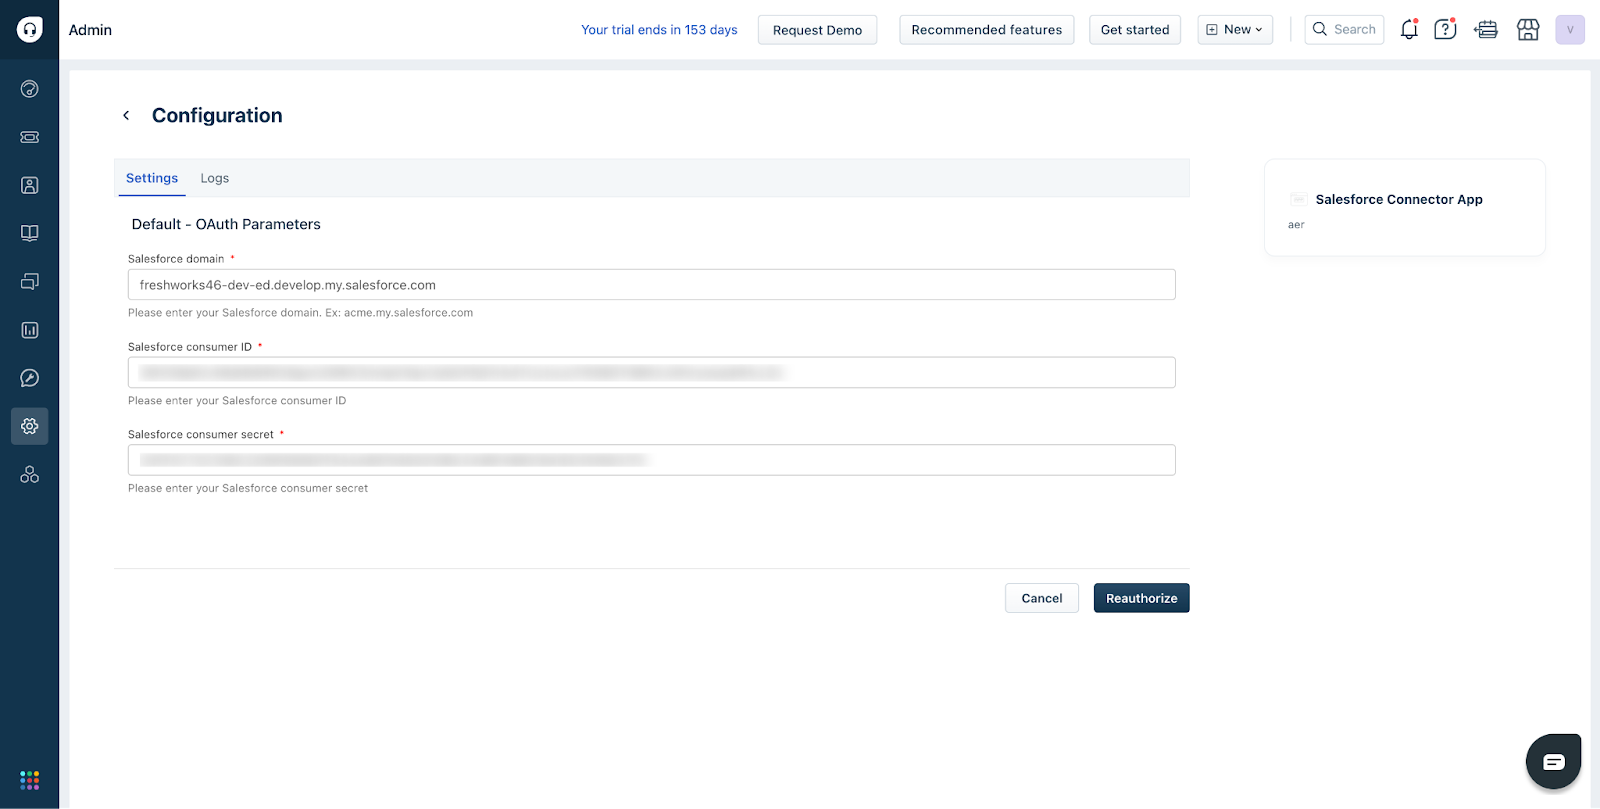1600x809 pixels.
Task: Open the Apps sidebar icon above the switcher
Action: (x=30, y=474)
